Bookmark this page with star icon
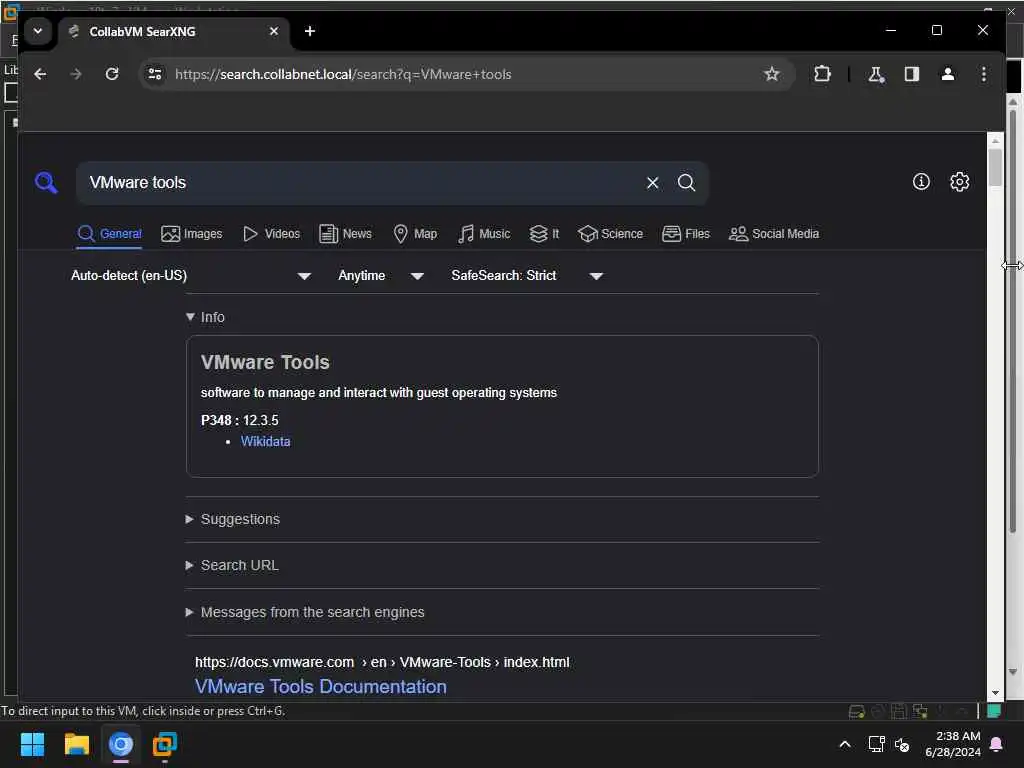 click(x=772, y=74)
